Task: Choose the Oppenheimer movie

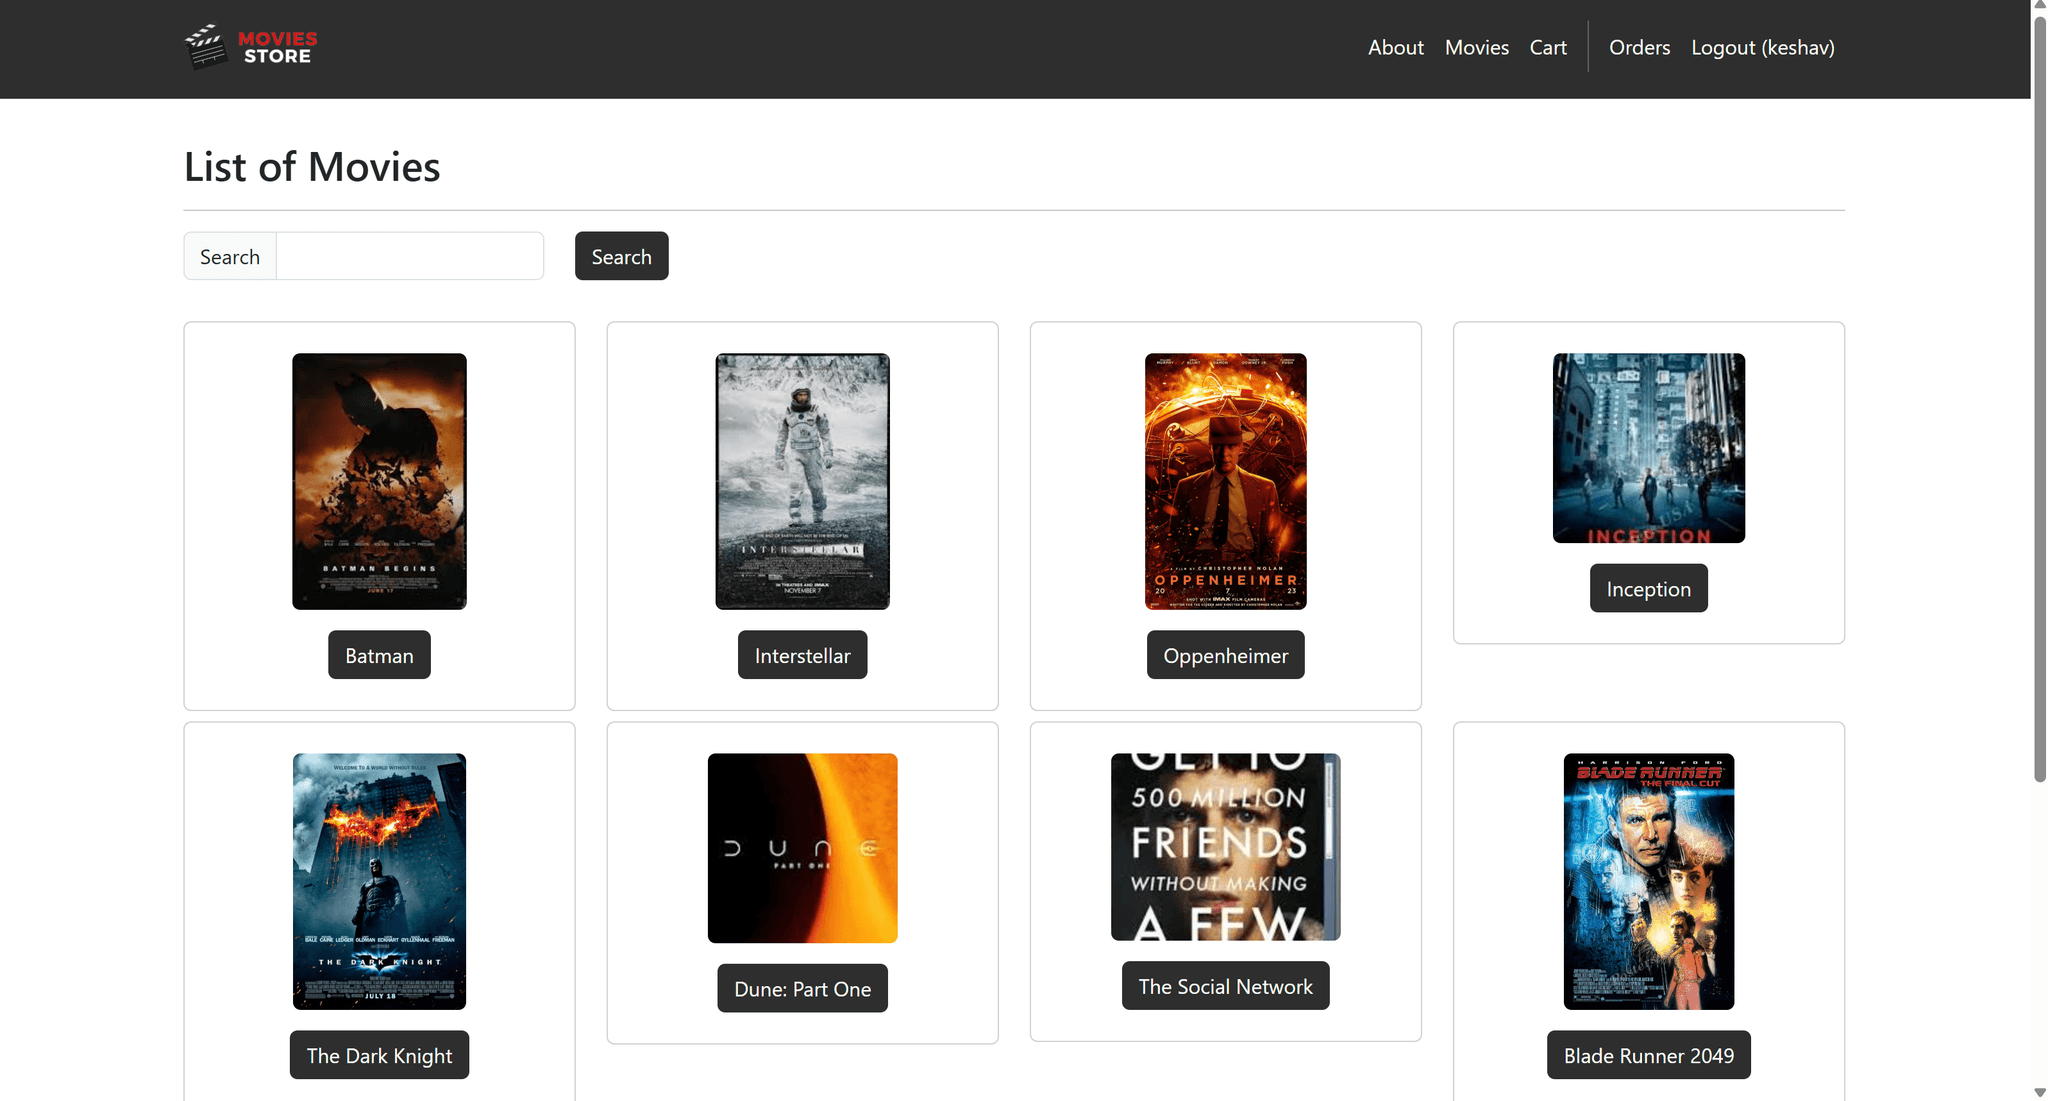Action: [x=1225, y=655]
